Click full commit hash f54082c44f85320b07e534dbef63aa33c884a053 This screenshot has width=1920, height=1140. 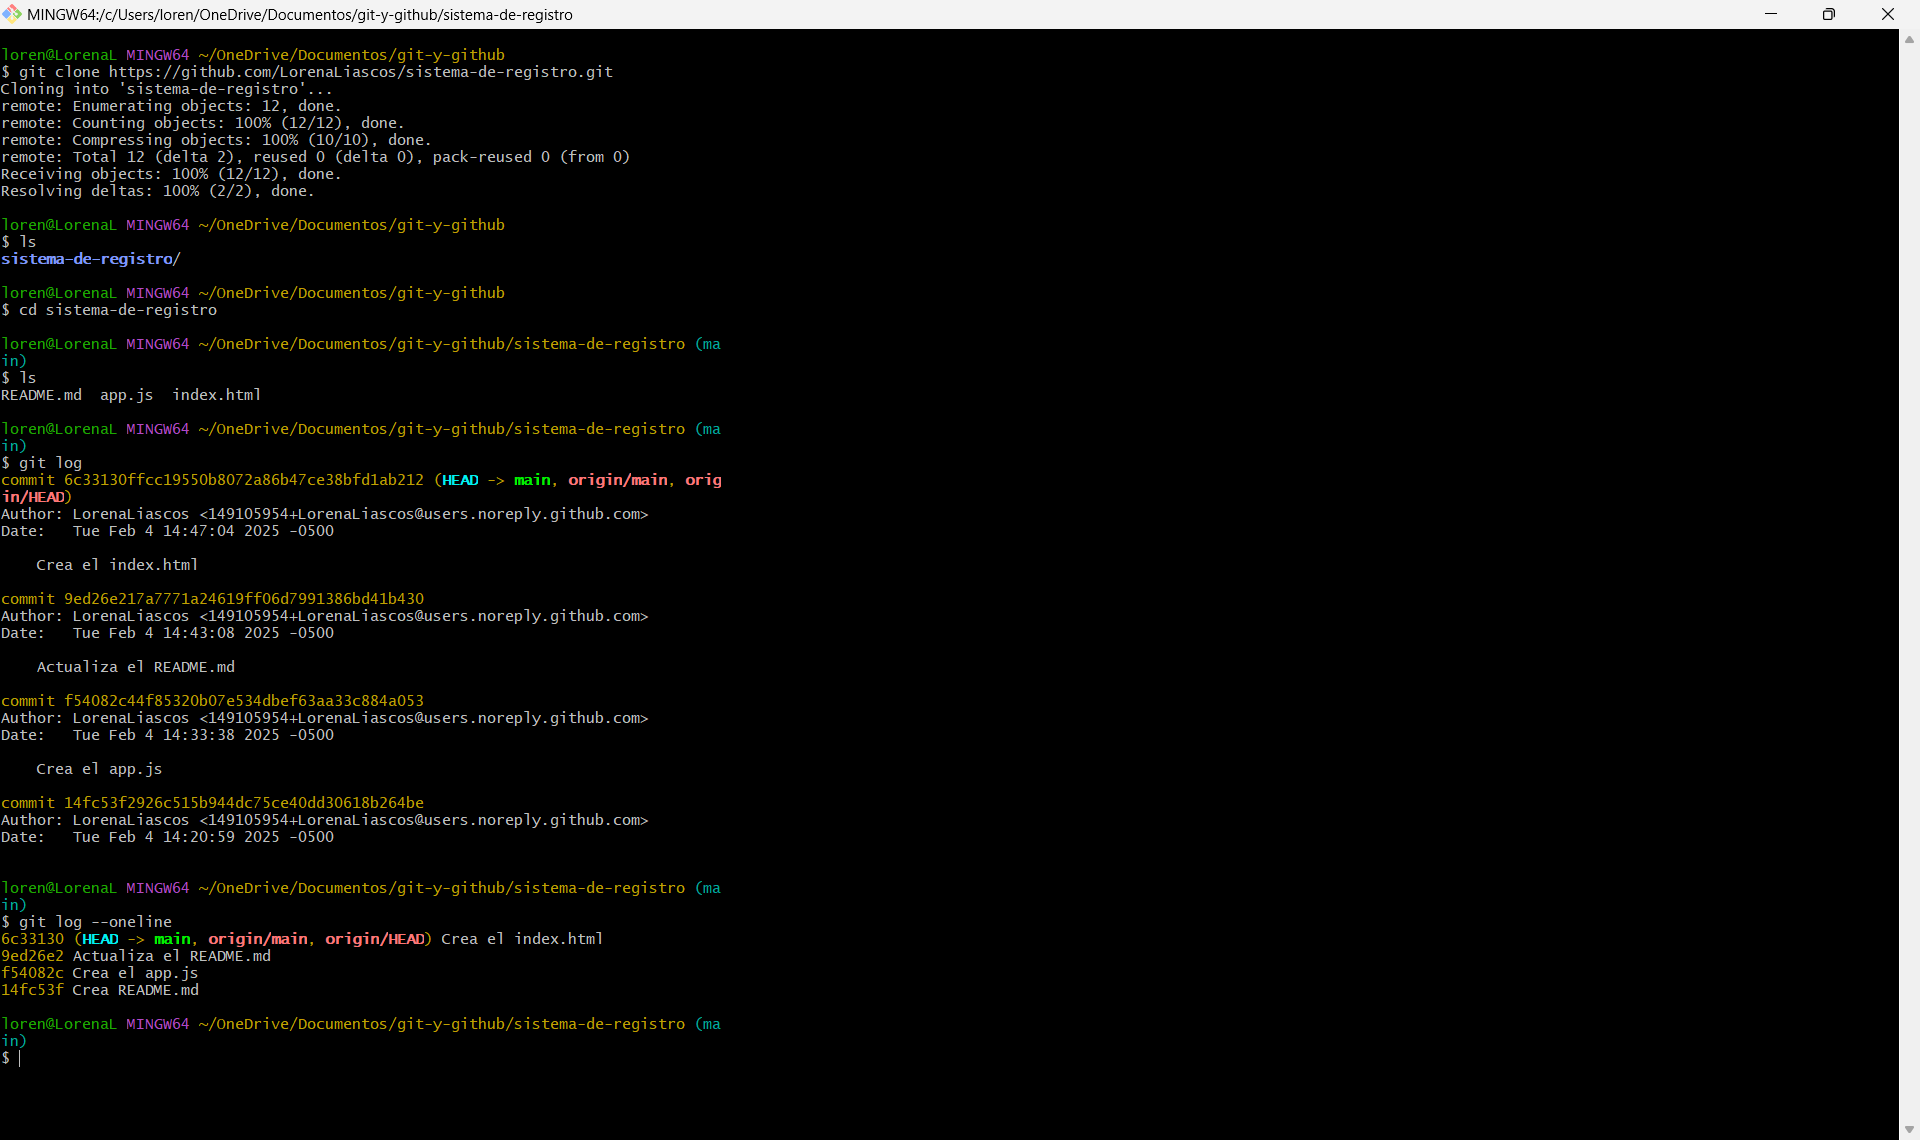244,701
